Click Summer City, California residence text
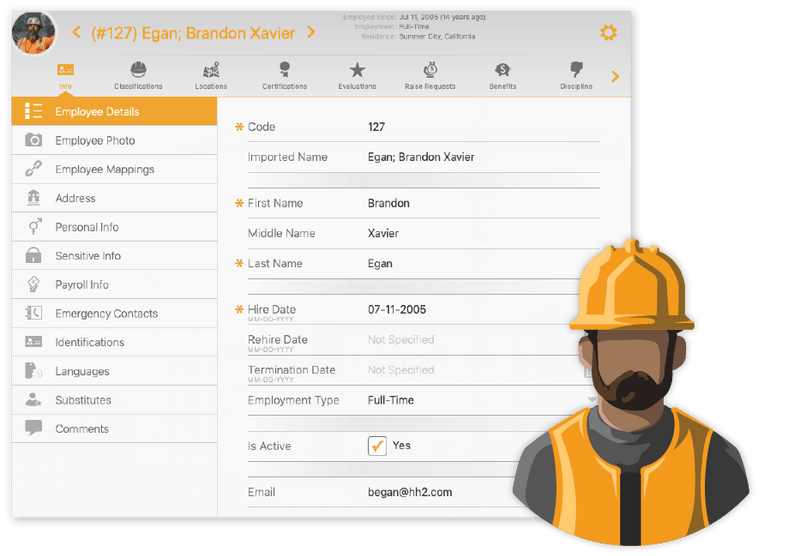The image size is (800, 556). point(437,37)
